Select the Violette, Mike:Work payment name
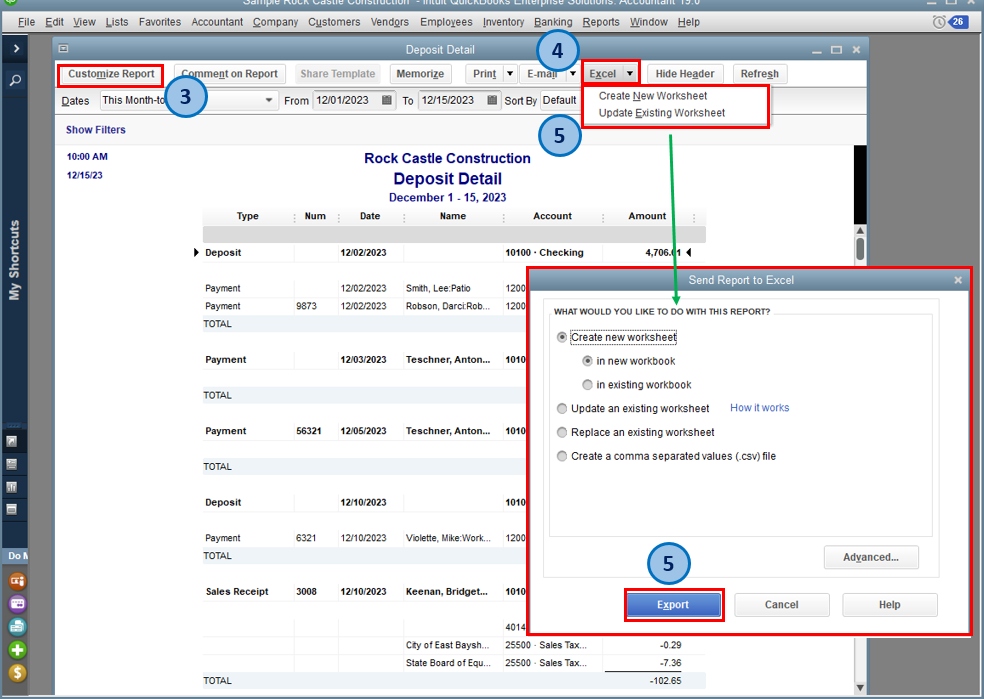 [448, 538]
